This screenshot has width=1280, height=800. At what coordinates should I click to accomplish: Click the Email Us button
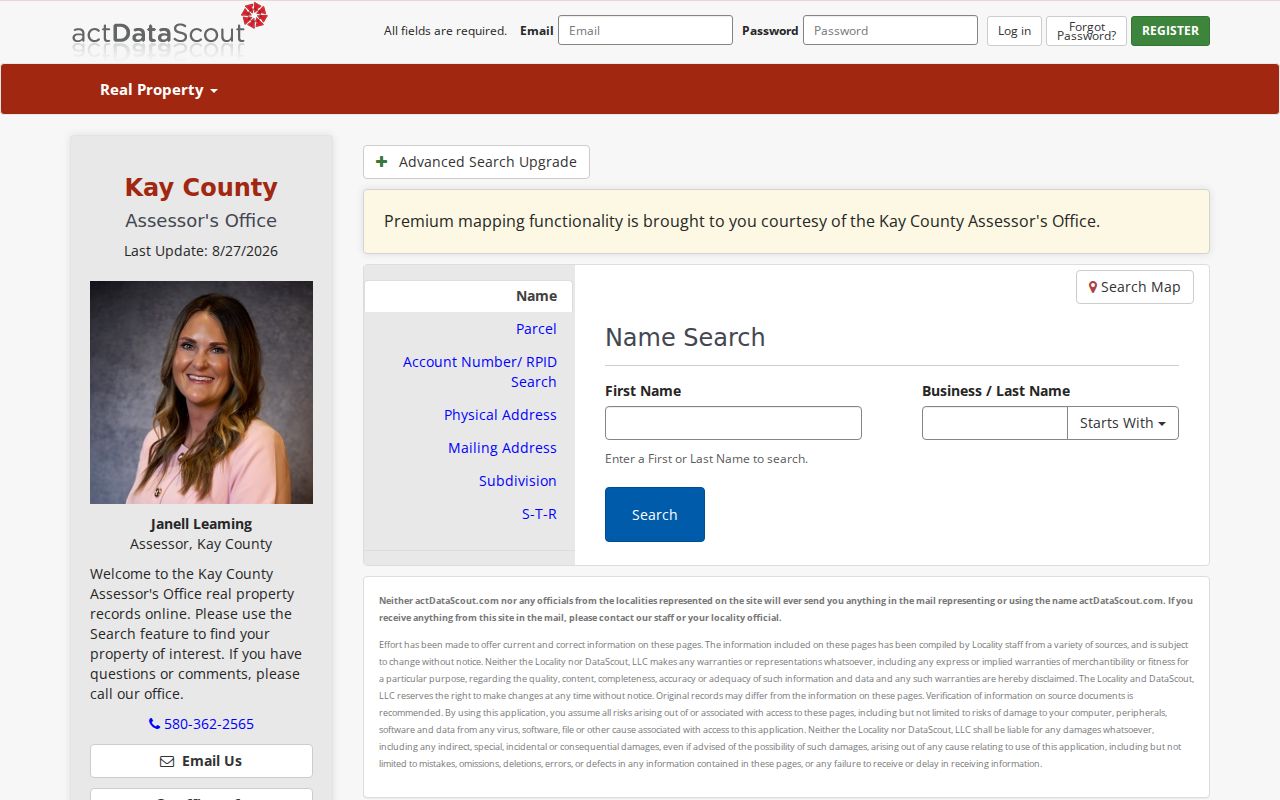201,761
